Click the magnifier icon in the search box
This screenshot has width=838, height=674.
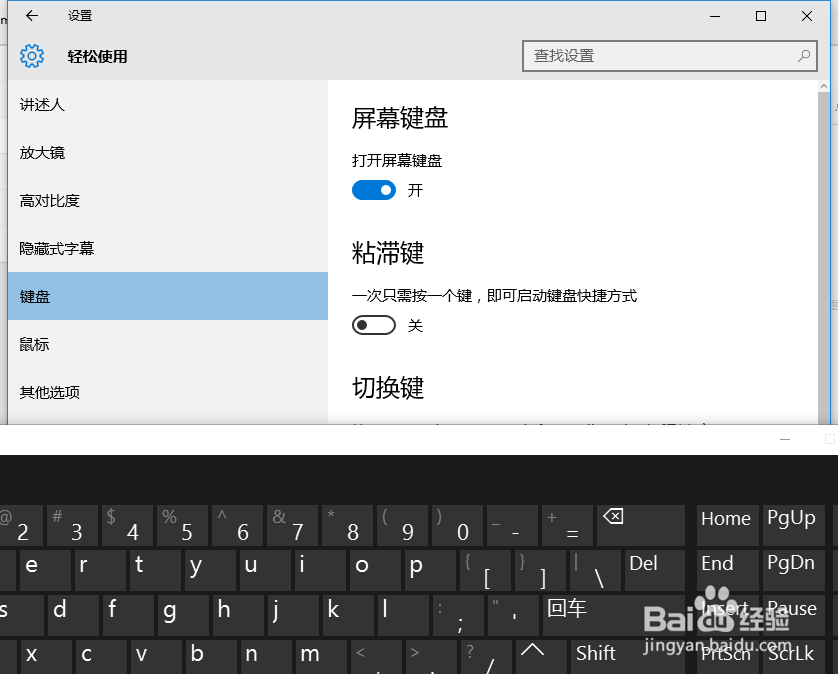click(x=803, y=56)
